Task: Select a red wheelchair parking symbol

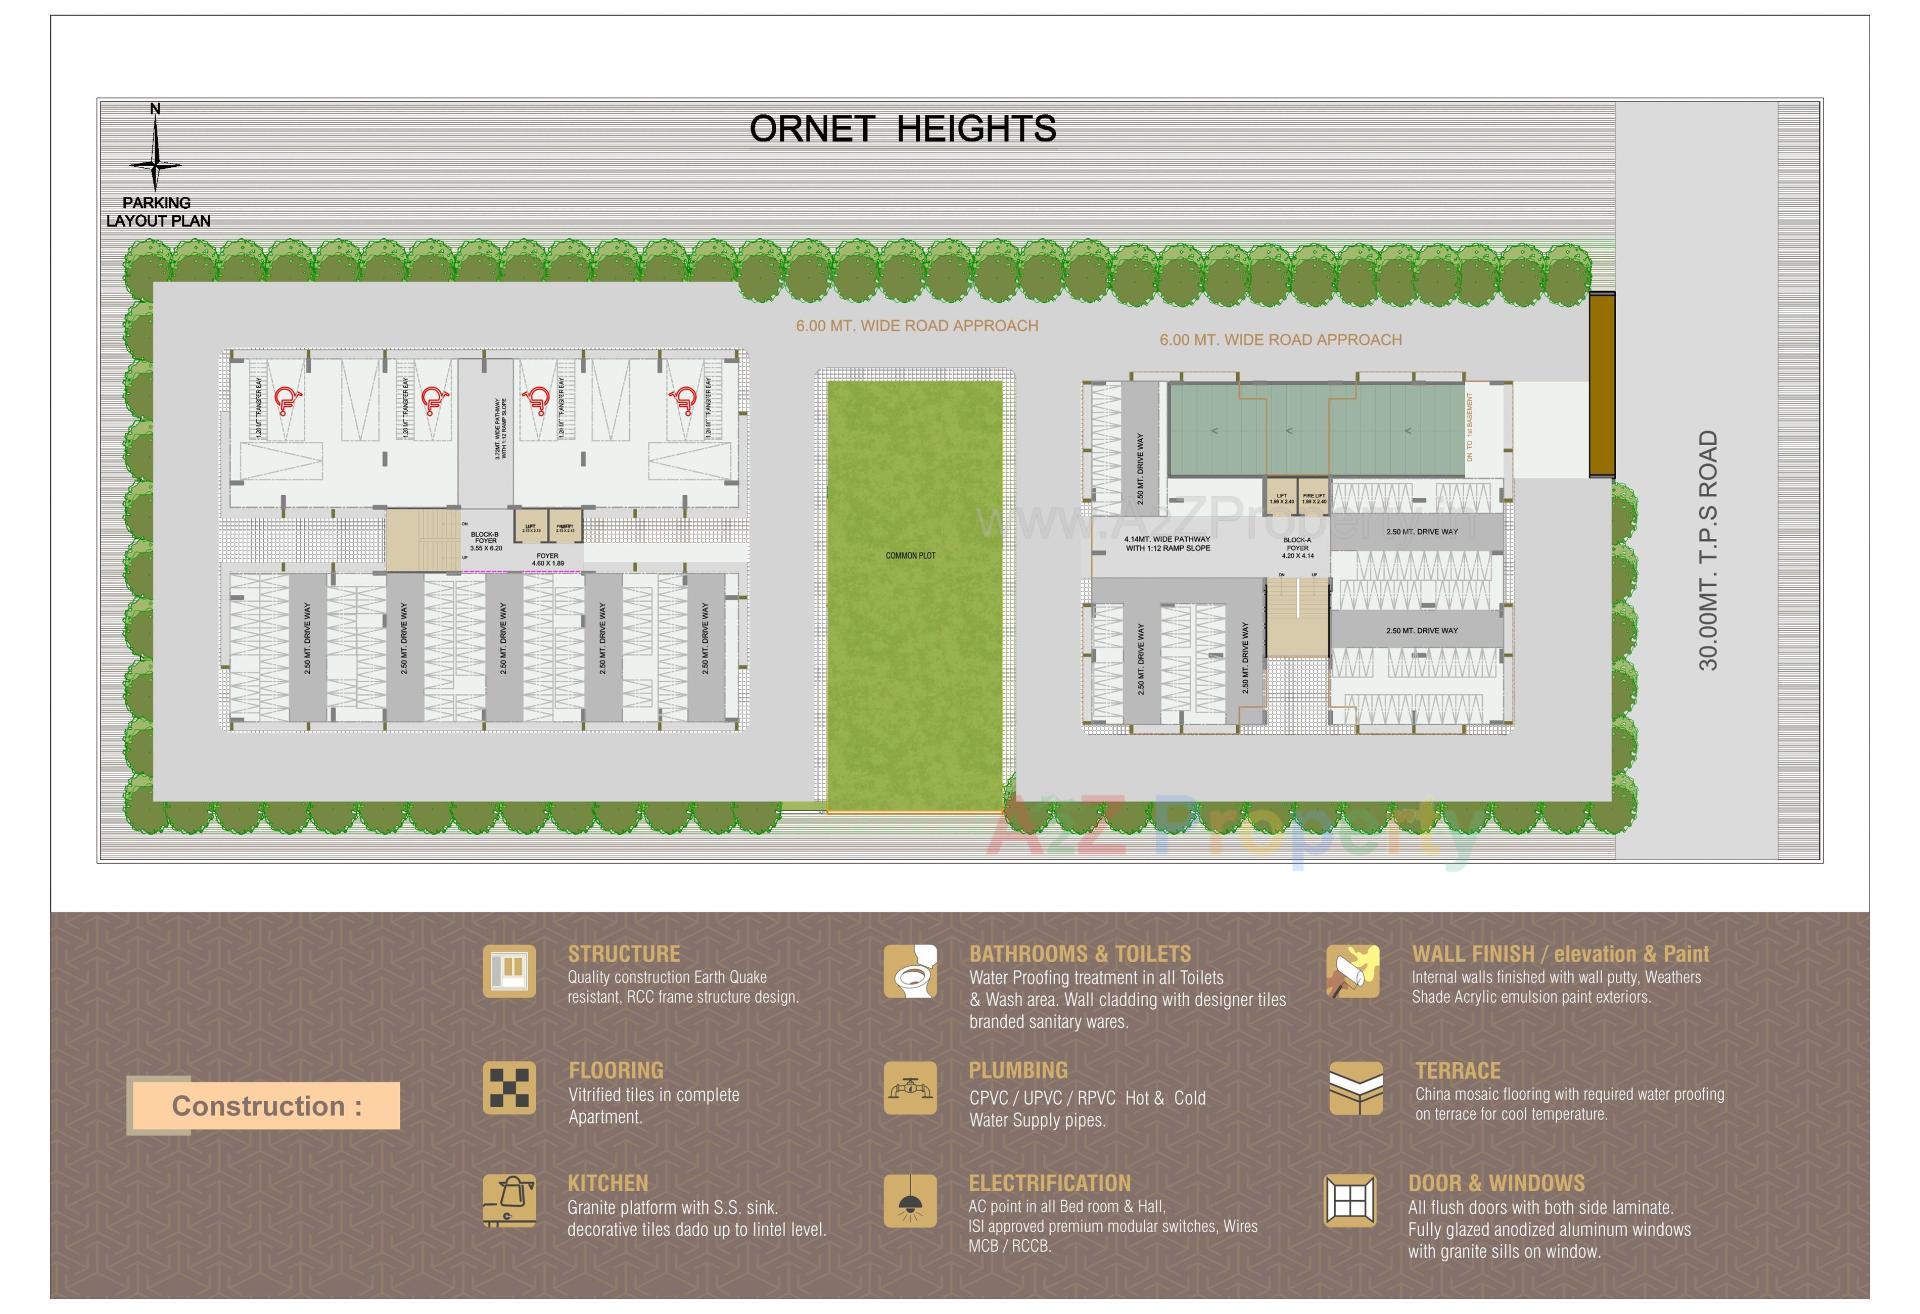Action: [x=286, y=401]
